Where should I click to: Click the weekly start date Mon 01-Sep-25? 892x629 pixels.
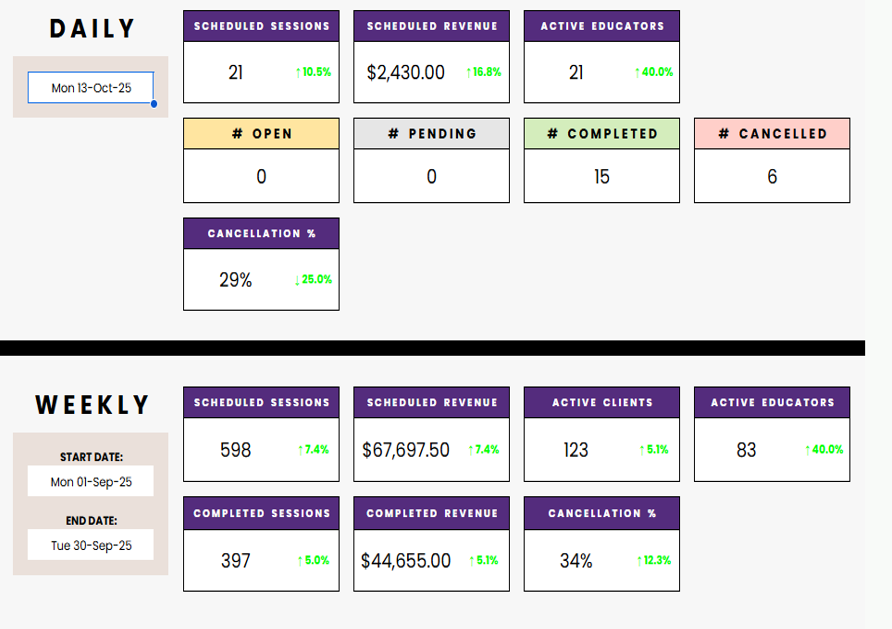pos(90,481)
